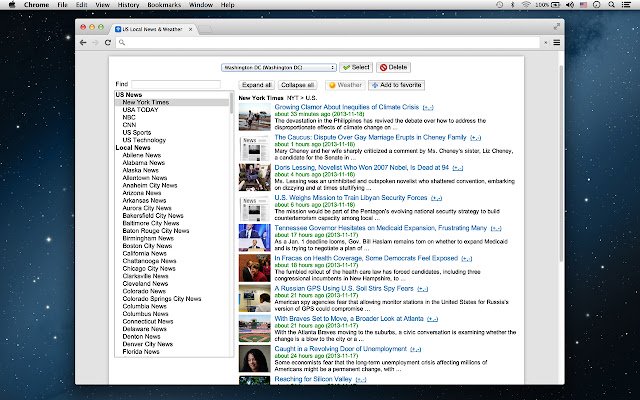The height and width of the screenshot is (400, 640).
Task: Click the browser forward arrow
Action: (x=95, y=42)
